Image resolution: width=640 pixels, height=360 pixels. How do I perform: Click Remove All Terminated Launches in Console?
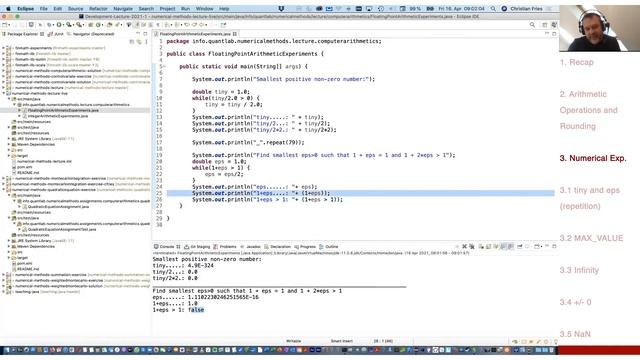tap(472, 247)
